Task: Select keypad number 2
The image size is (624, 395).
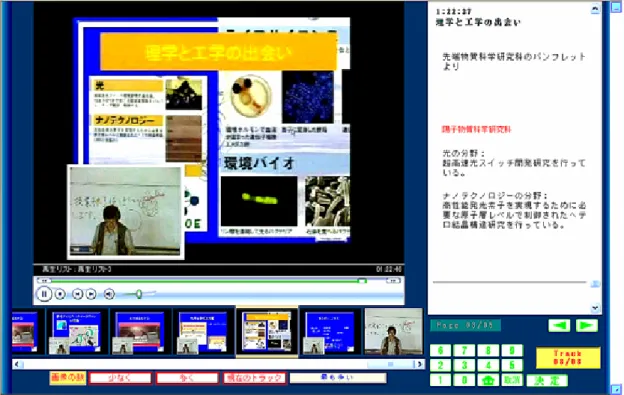Action: (440, 365)
